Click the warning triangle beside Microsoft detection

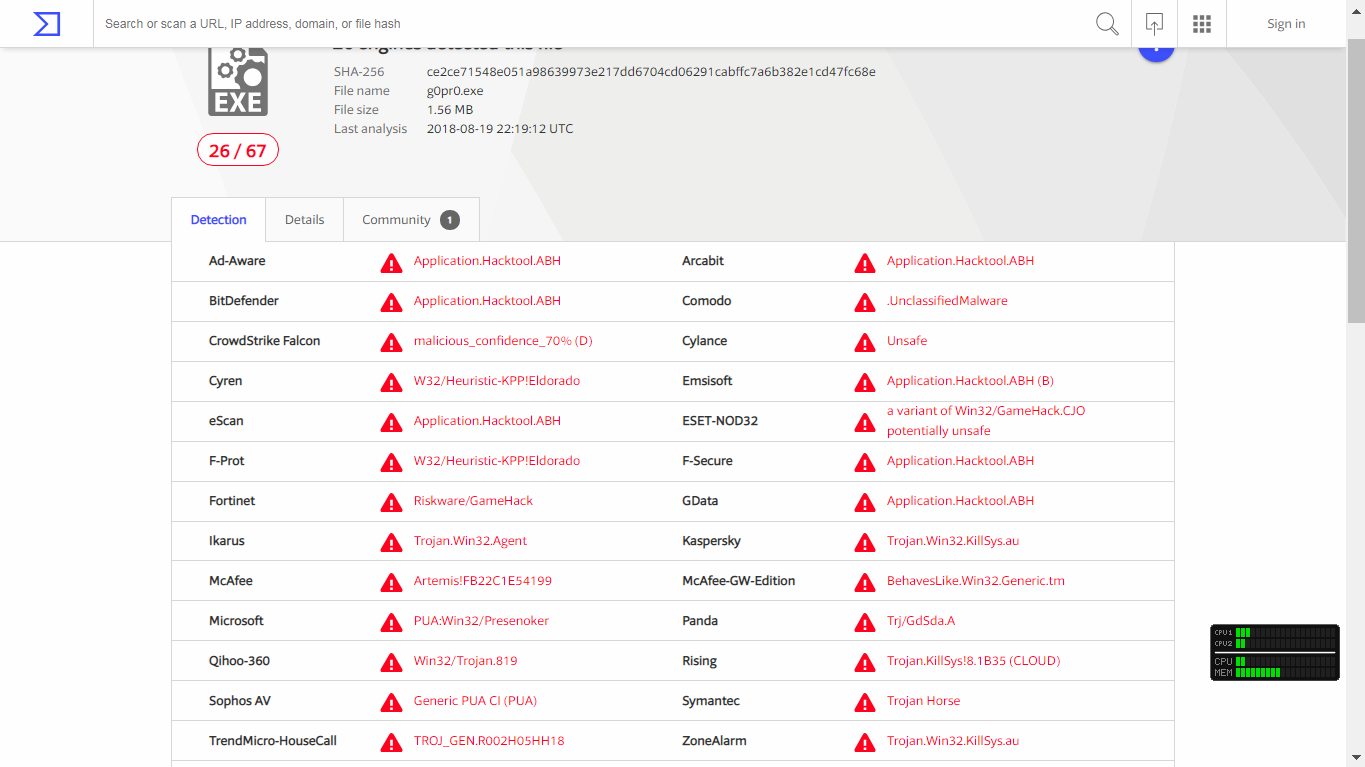tap(391, 622)
